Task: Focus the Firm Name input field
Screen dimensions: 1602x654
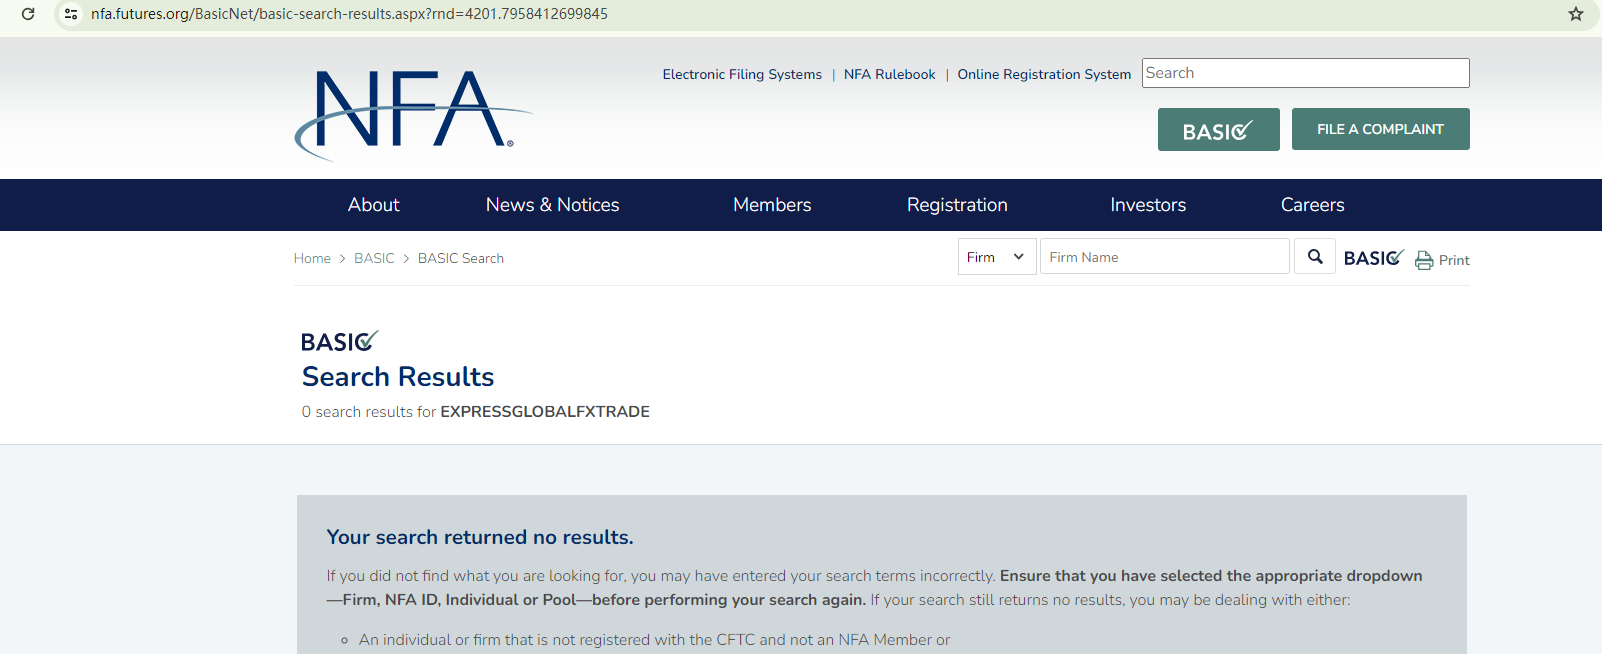Action: (x=1164, y=257)
